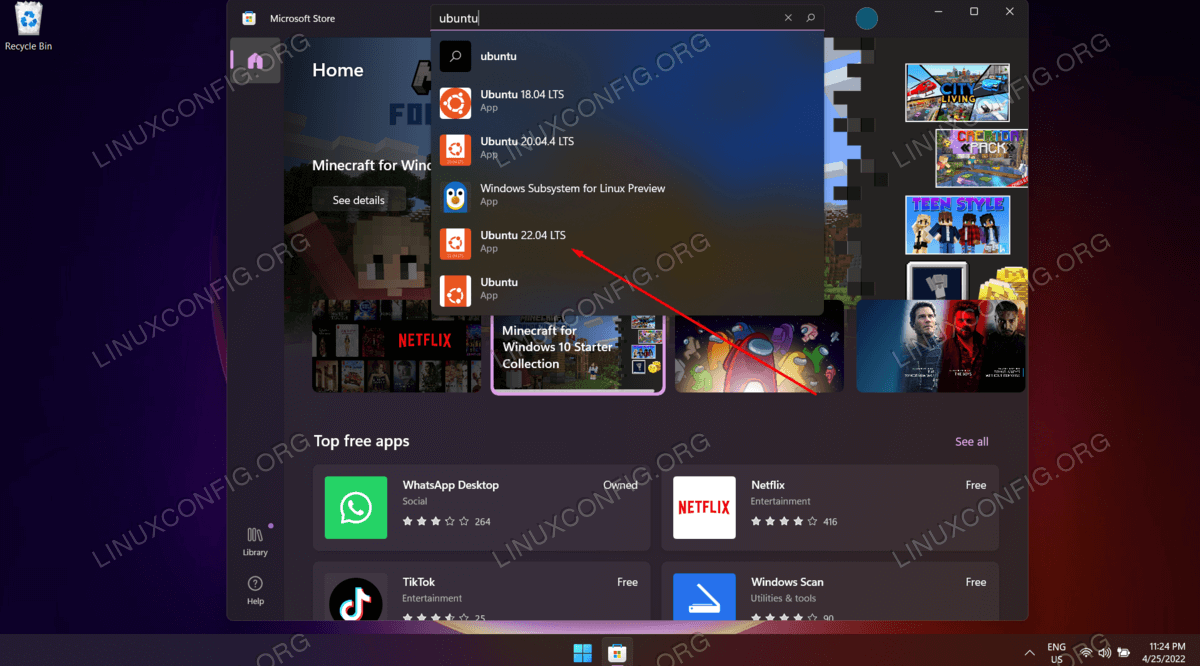Select the plain Ubuntu app suggestion
This screenshot has width=1200, height=666.
pyautogui.click(x=627, y=289)
